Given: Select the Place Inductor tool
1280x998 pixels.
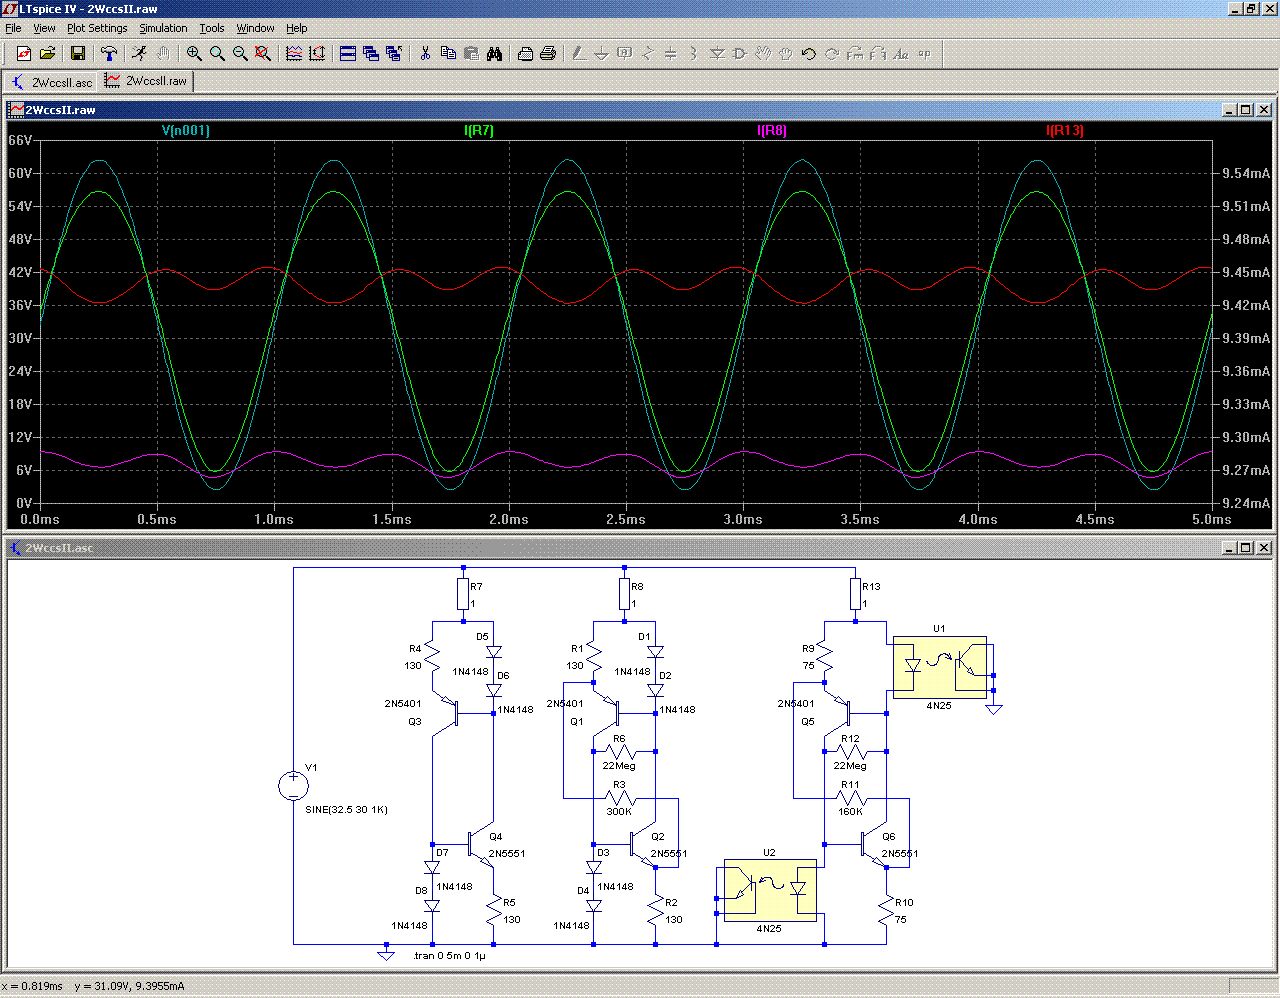Looking at the screenshot, I should tap(694, 54).
